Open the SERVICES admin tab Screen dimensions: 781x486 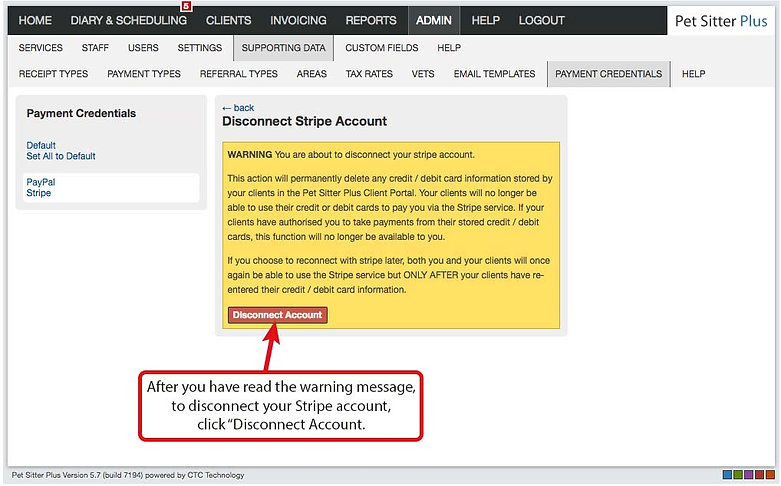[41, 48]
